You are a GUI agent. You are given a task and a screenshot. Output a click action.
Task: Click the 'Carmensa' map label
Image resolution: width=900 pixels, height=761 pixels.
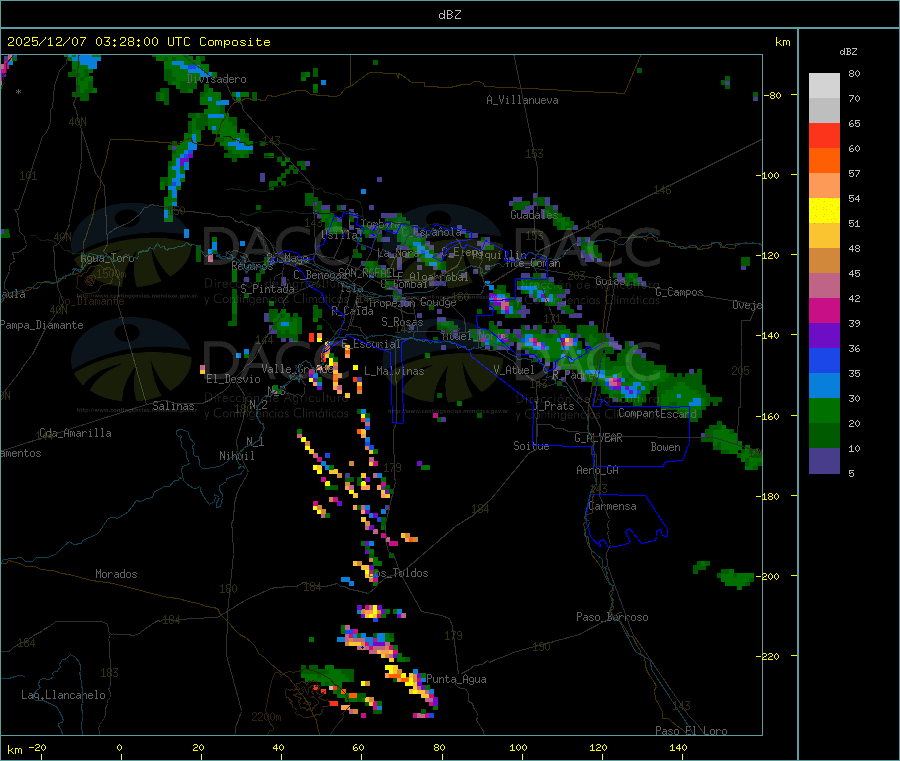coord(612,506)
